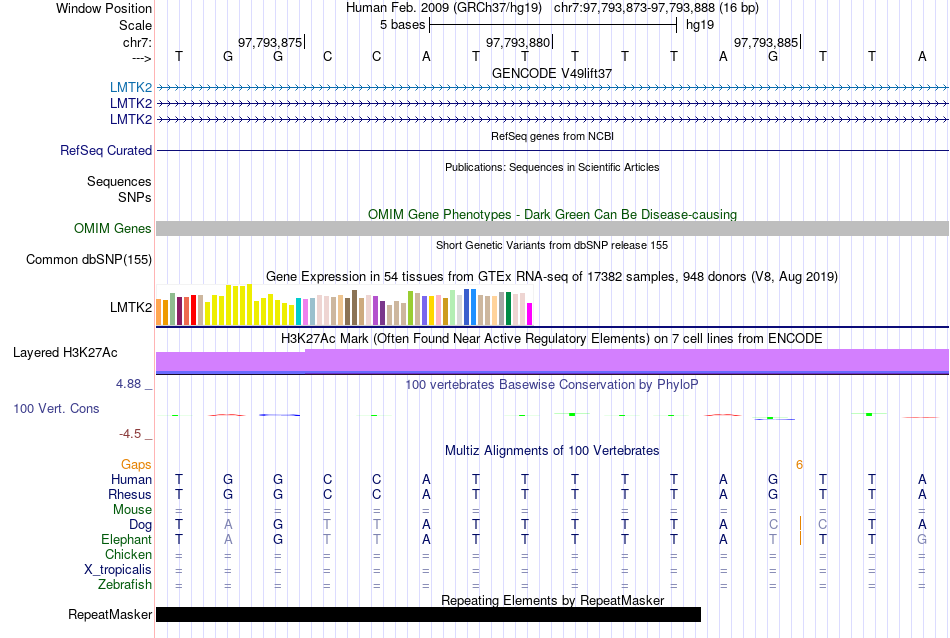Click Repeating Elements by RepeatMasker title
Image resolution: width=950 pixels, height=638 pixels.
tap(552, 600)
